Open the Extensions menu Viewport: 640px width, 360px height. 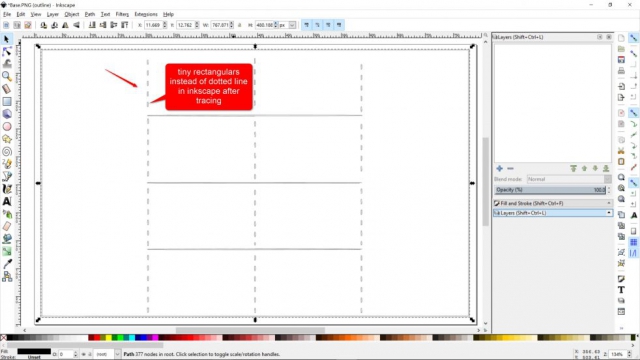[x=146, y=14]
